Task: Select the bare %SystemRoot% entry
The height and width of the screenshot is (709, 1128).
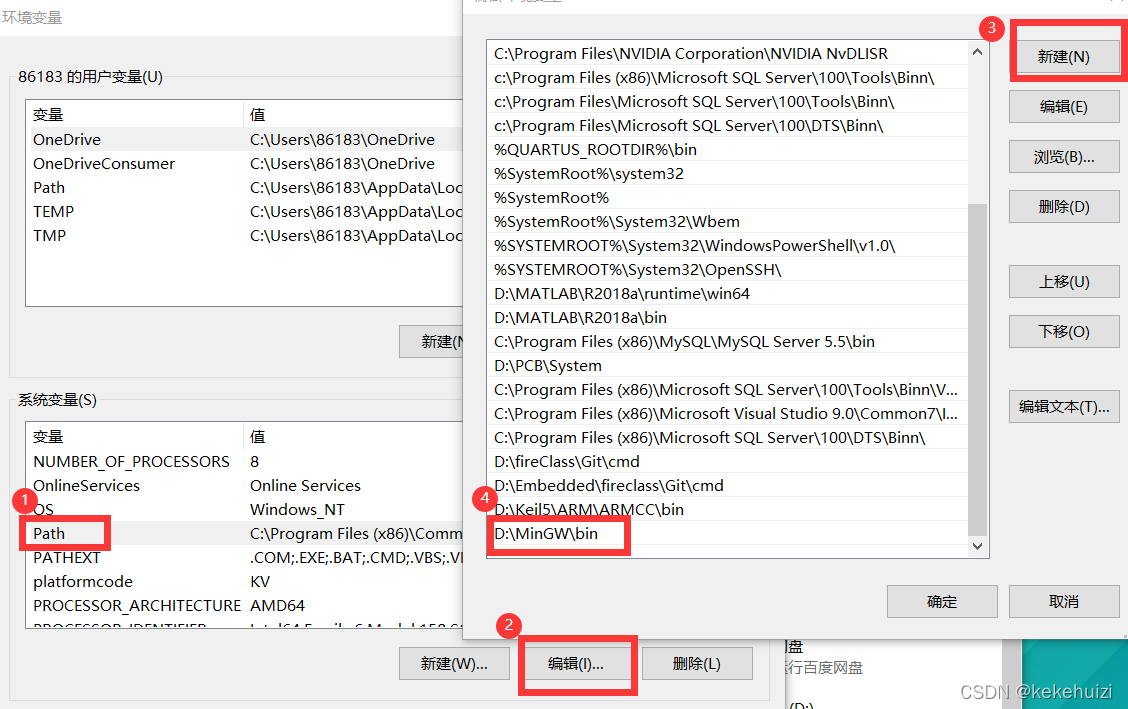Action: click(x=727, y=197)
